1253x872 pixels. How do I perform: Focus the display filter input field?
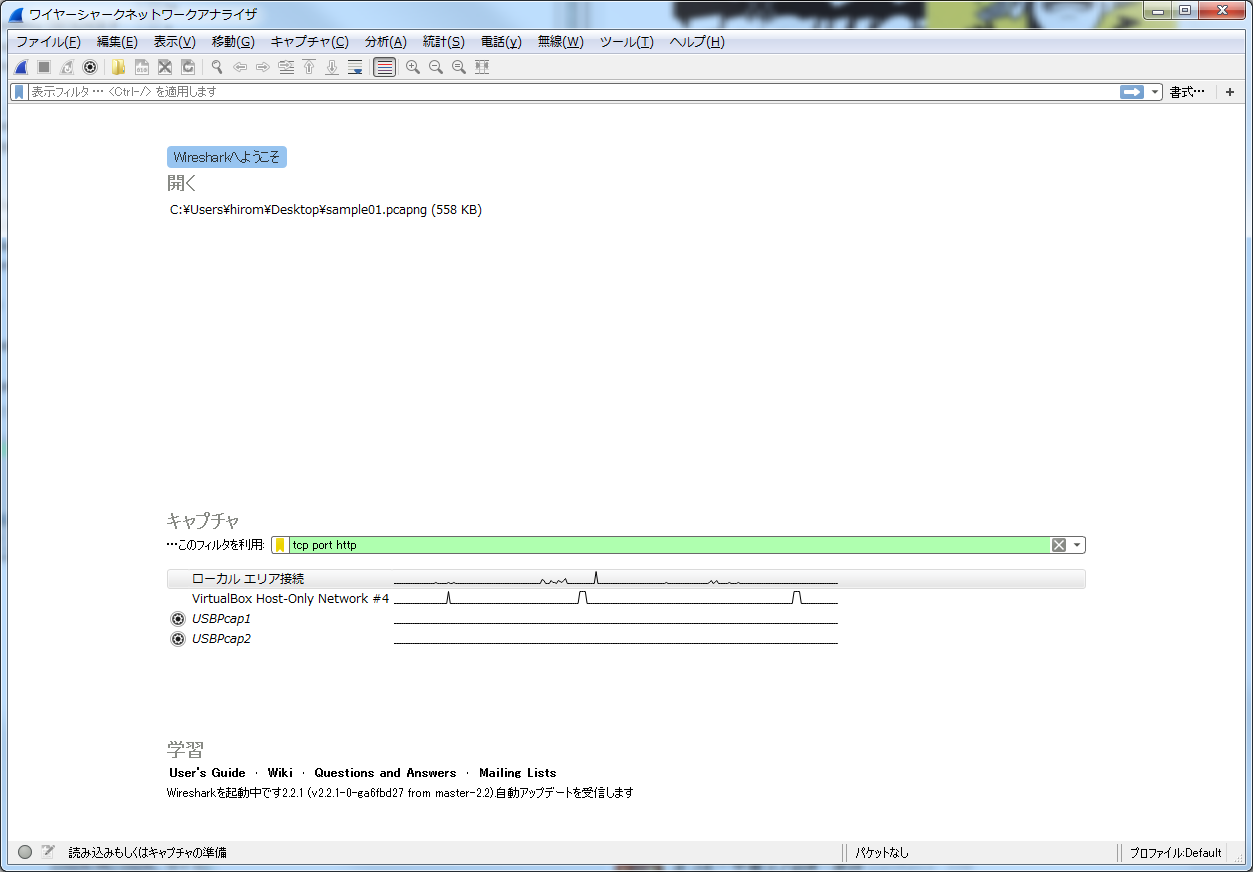[573, 92]
